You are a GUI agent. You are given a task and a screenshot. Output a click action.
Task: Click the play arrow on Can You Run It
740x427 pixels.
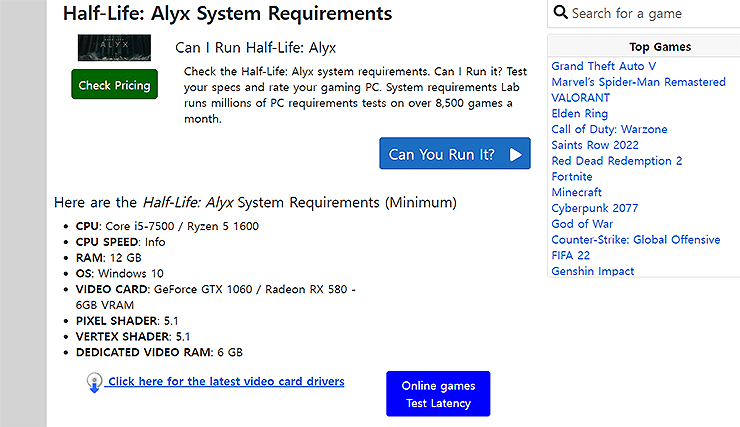click(515, 154)
